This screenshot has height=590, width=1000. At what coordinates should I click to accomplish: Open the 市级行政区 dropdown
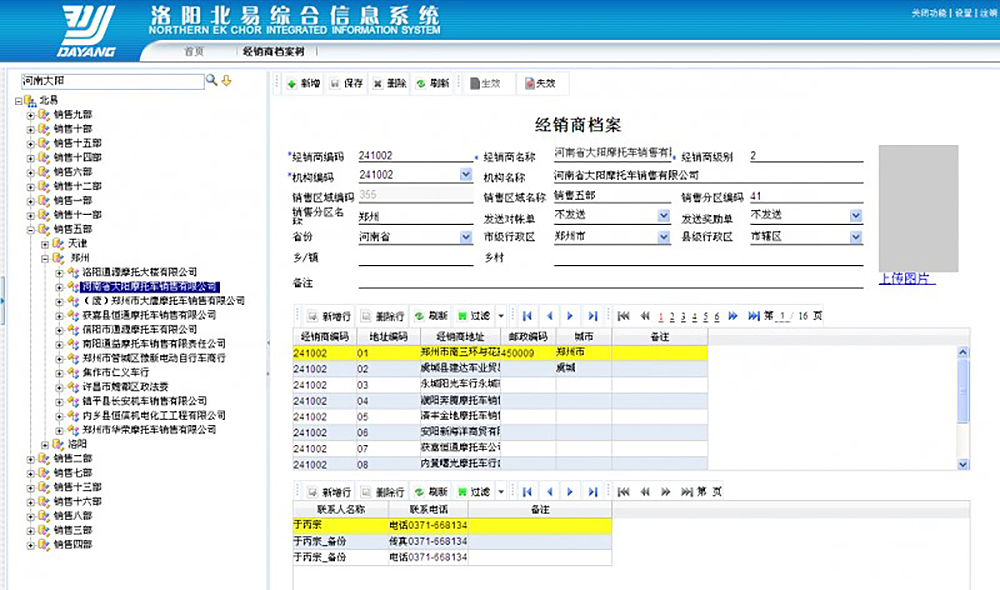[x=664, y=237]
